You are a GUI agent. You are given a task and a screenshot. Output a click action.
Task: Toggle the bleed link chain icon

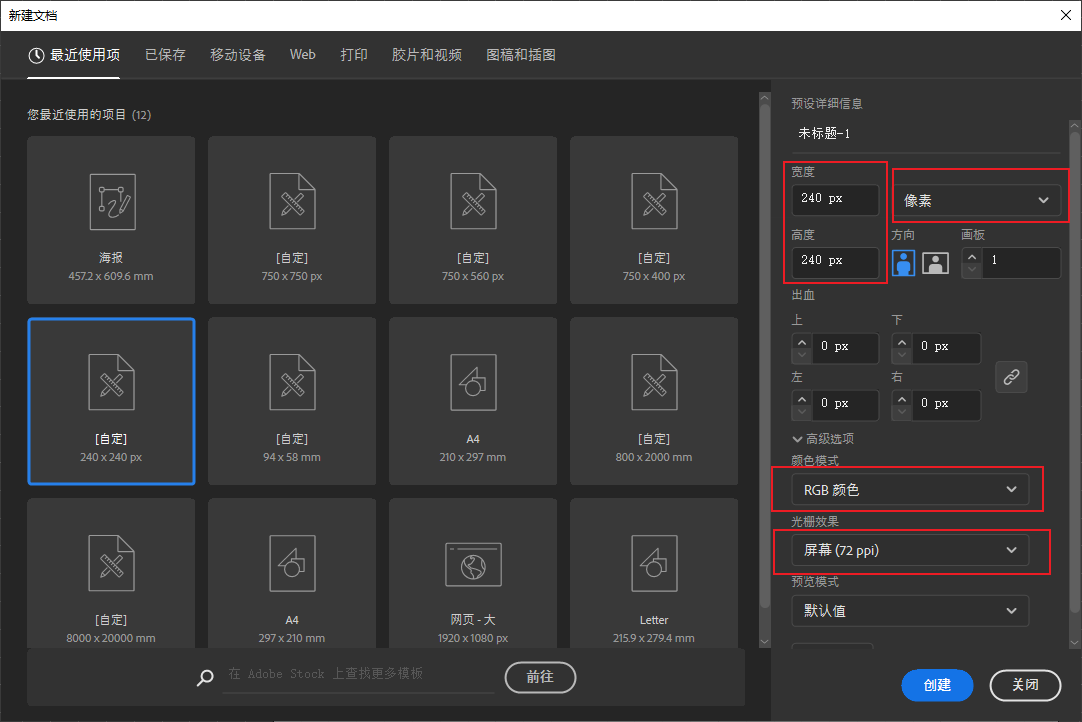tap(1011, 377)
